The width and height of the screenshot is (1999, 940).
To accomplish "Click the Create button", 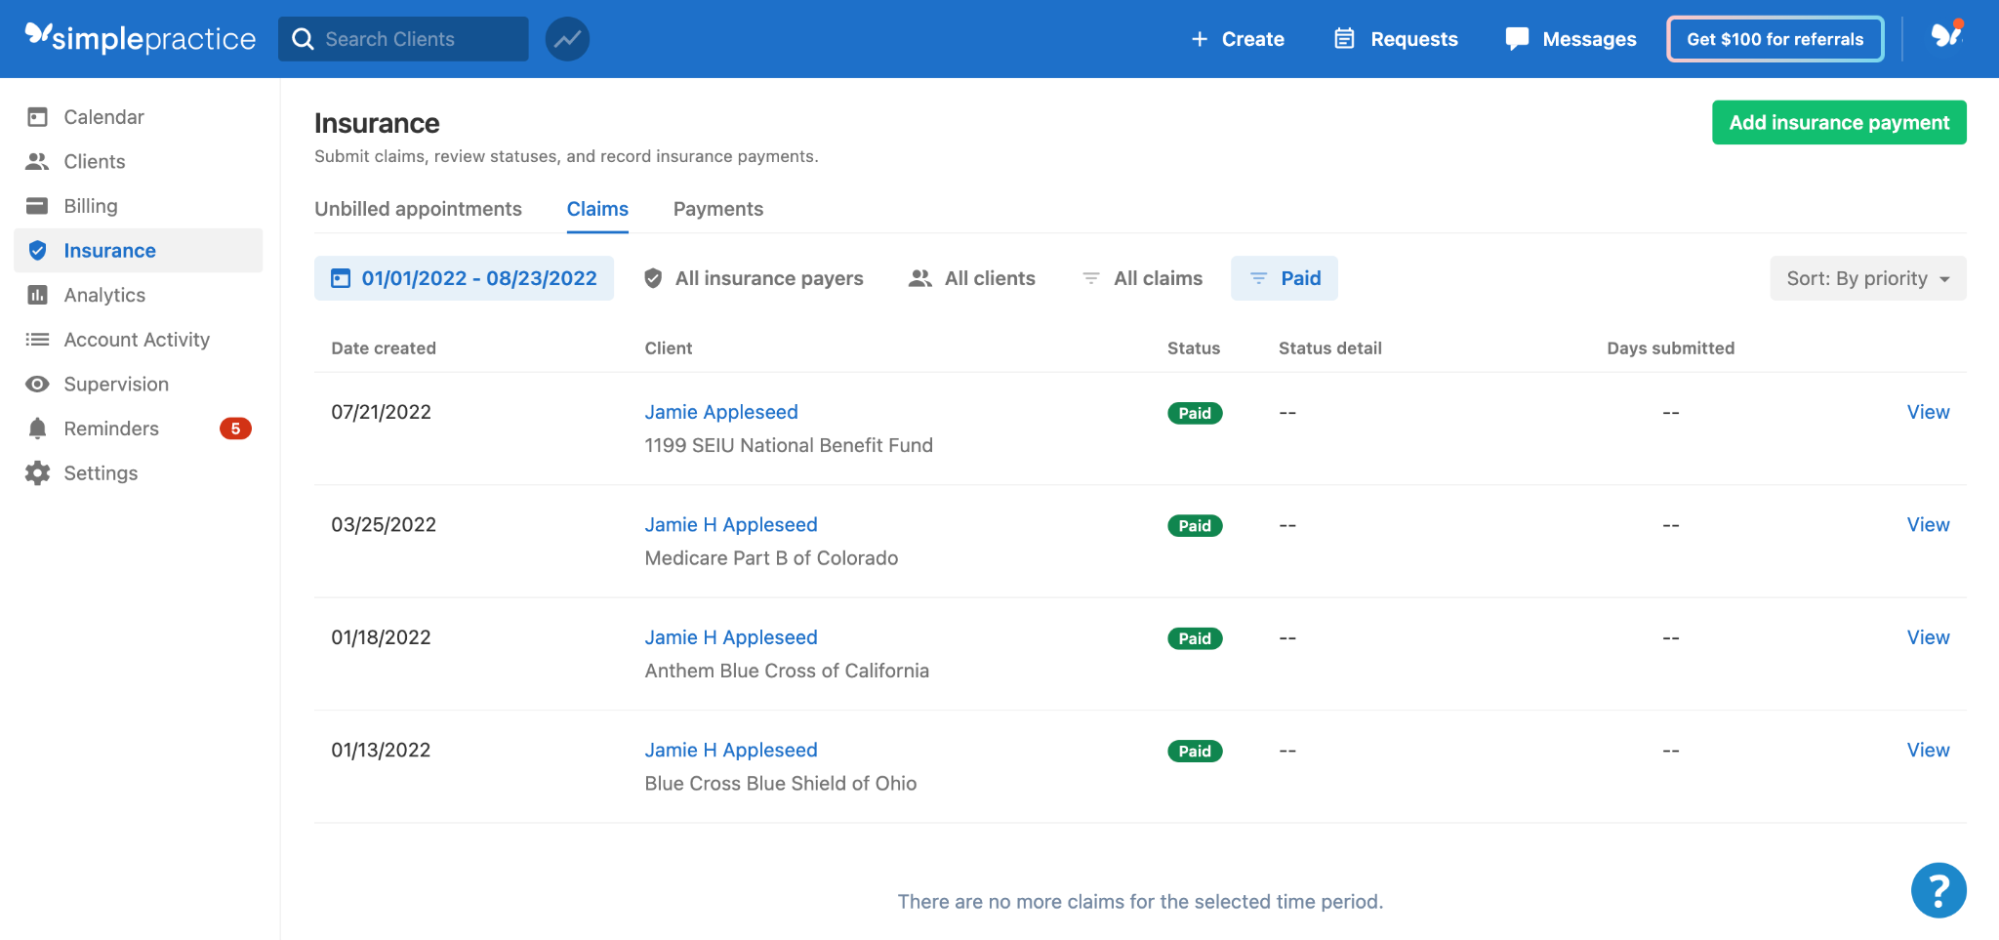I will point(1238,39).
